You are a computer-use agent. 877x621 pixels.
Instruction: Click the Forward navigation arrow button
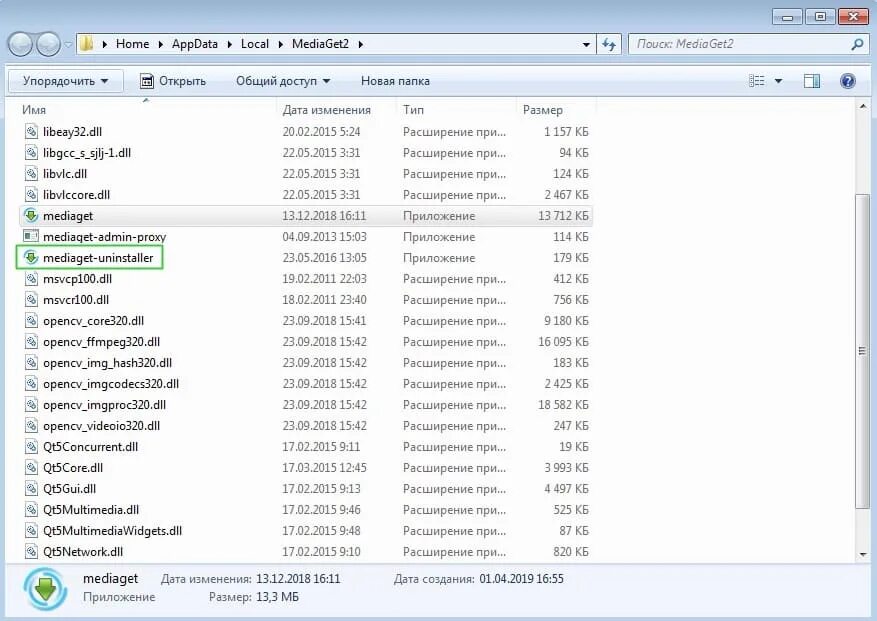(49, 44)
